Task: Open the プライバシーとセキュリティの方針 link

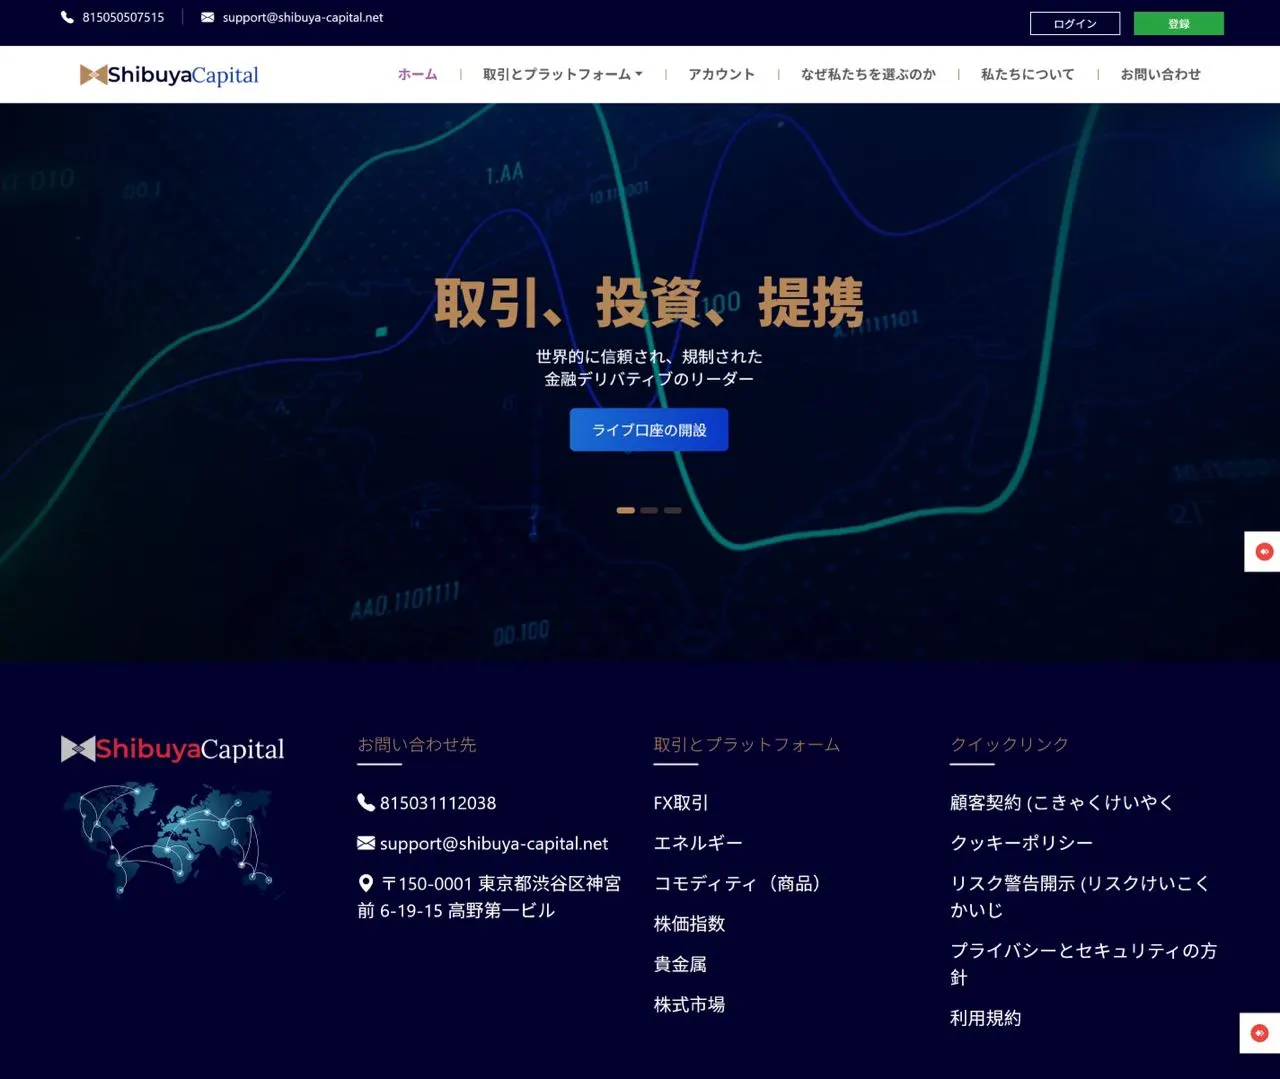Action: click(x=1083, y=964)
